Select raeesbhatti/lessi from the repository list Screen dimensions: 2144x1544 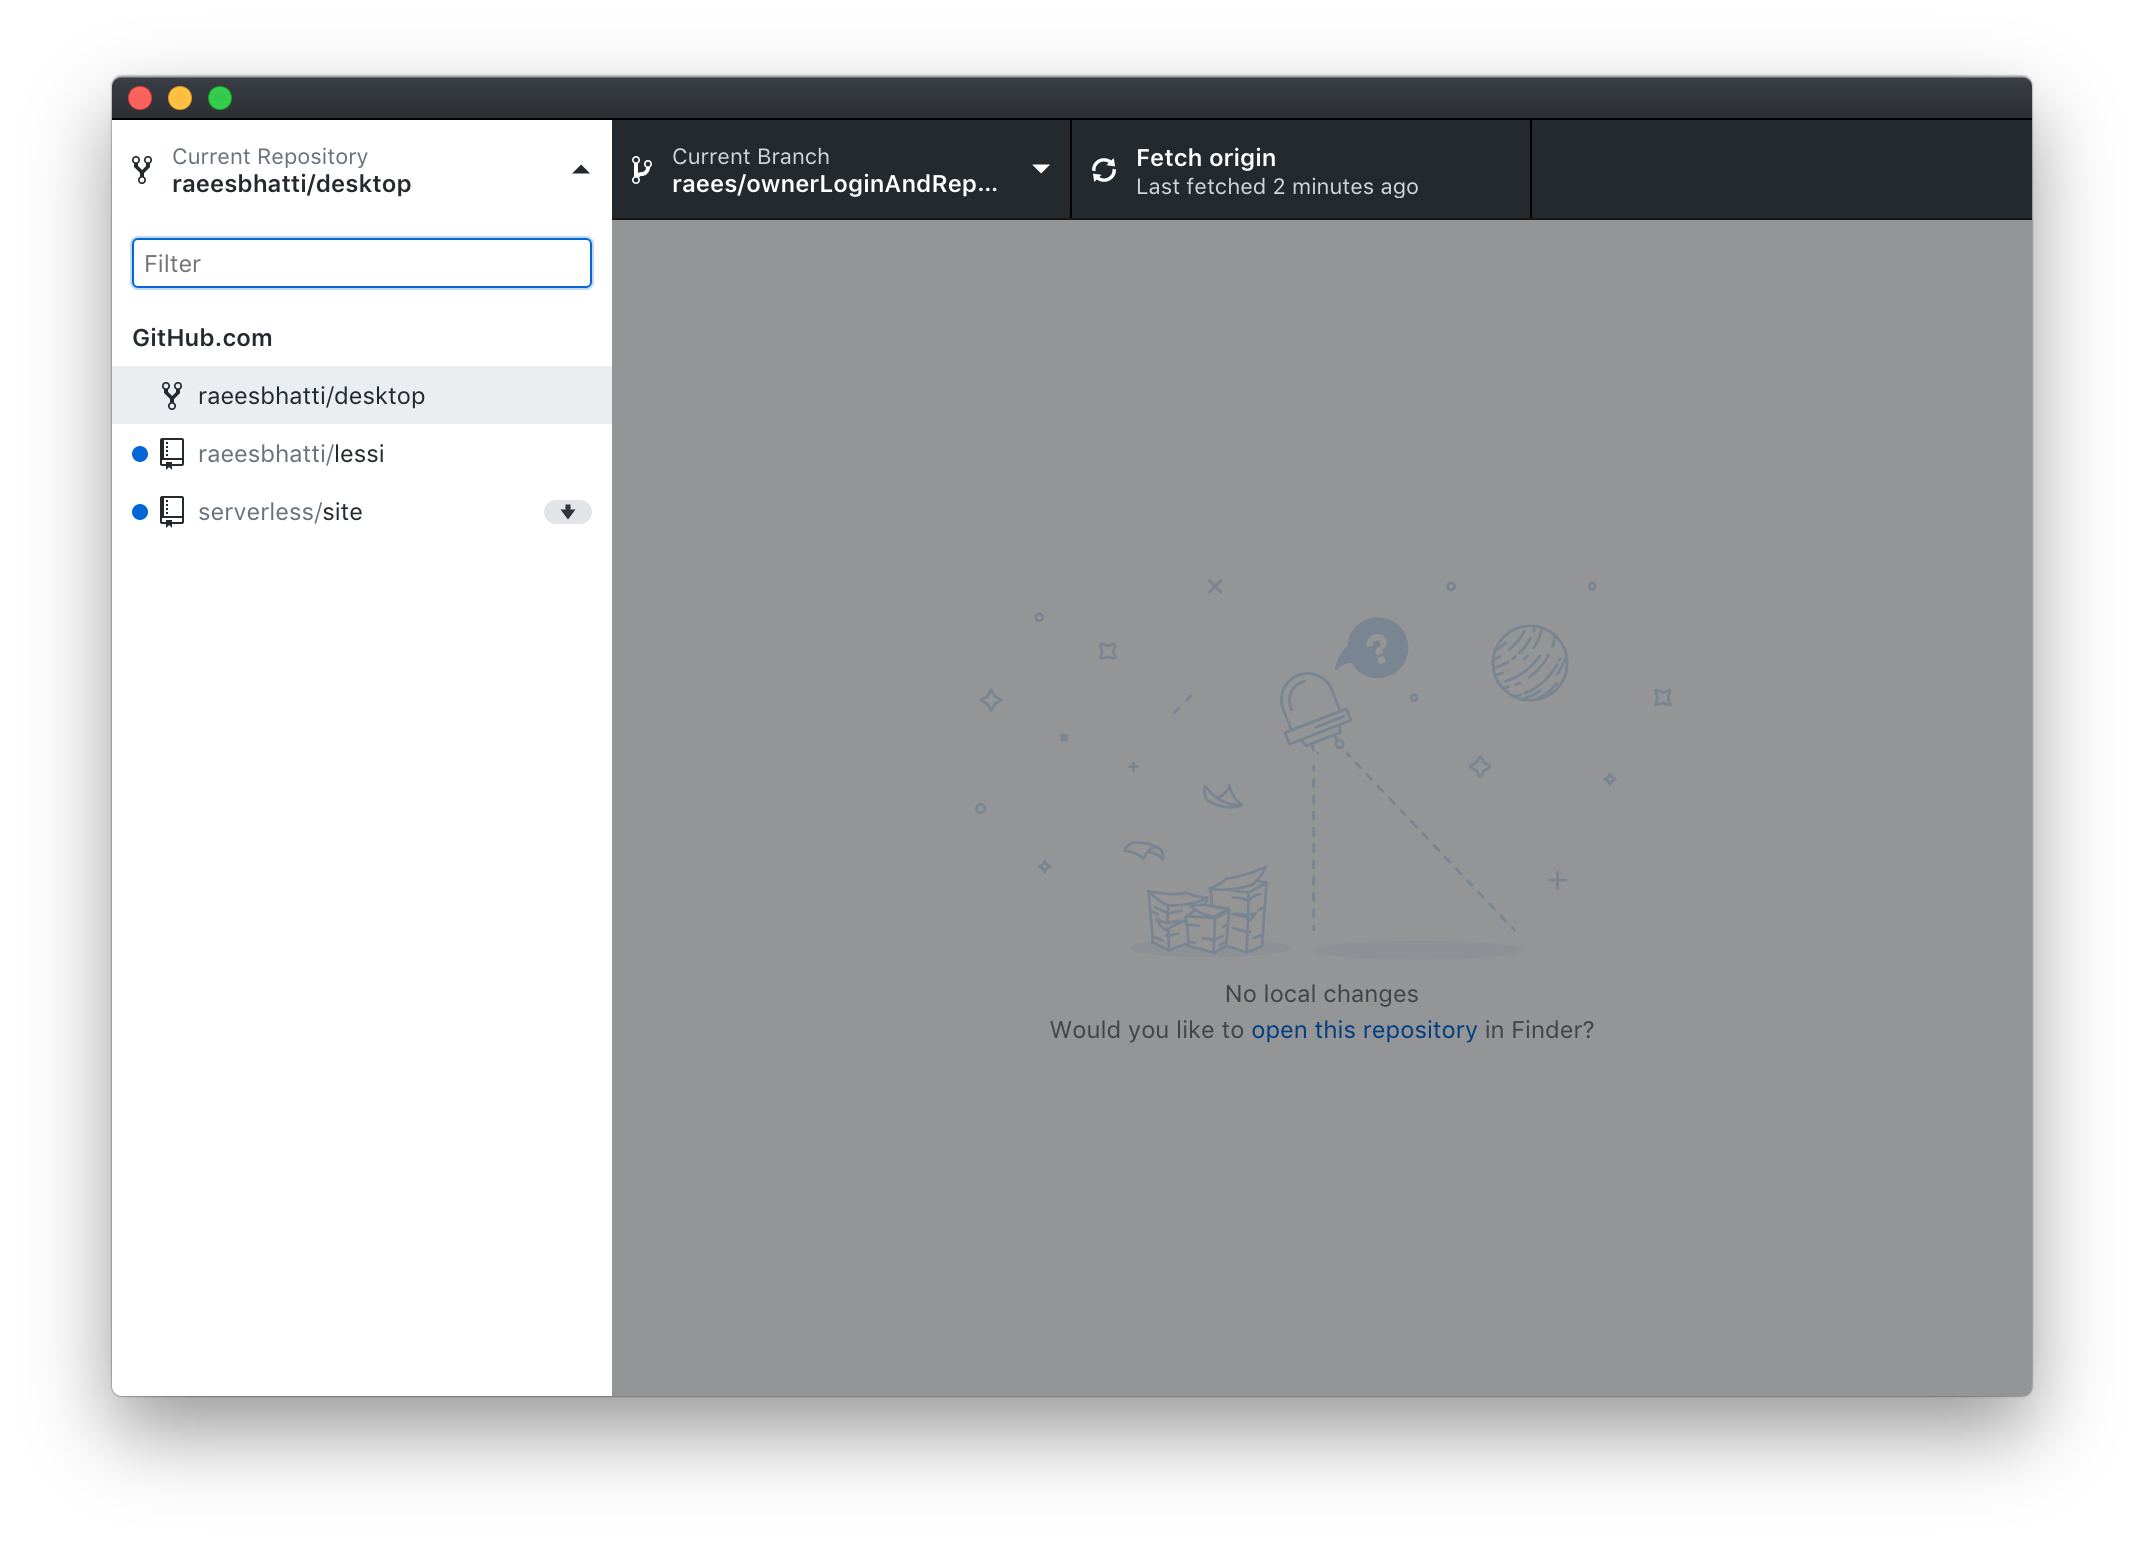pos(291,453)
